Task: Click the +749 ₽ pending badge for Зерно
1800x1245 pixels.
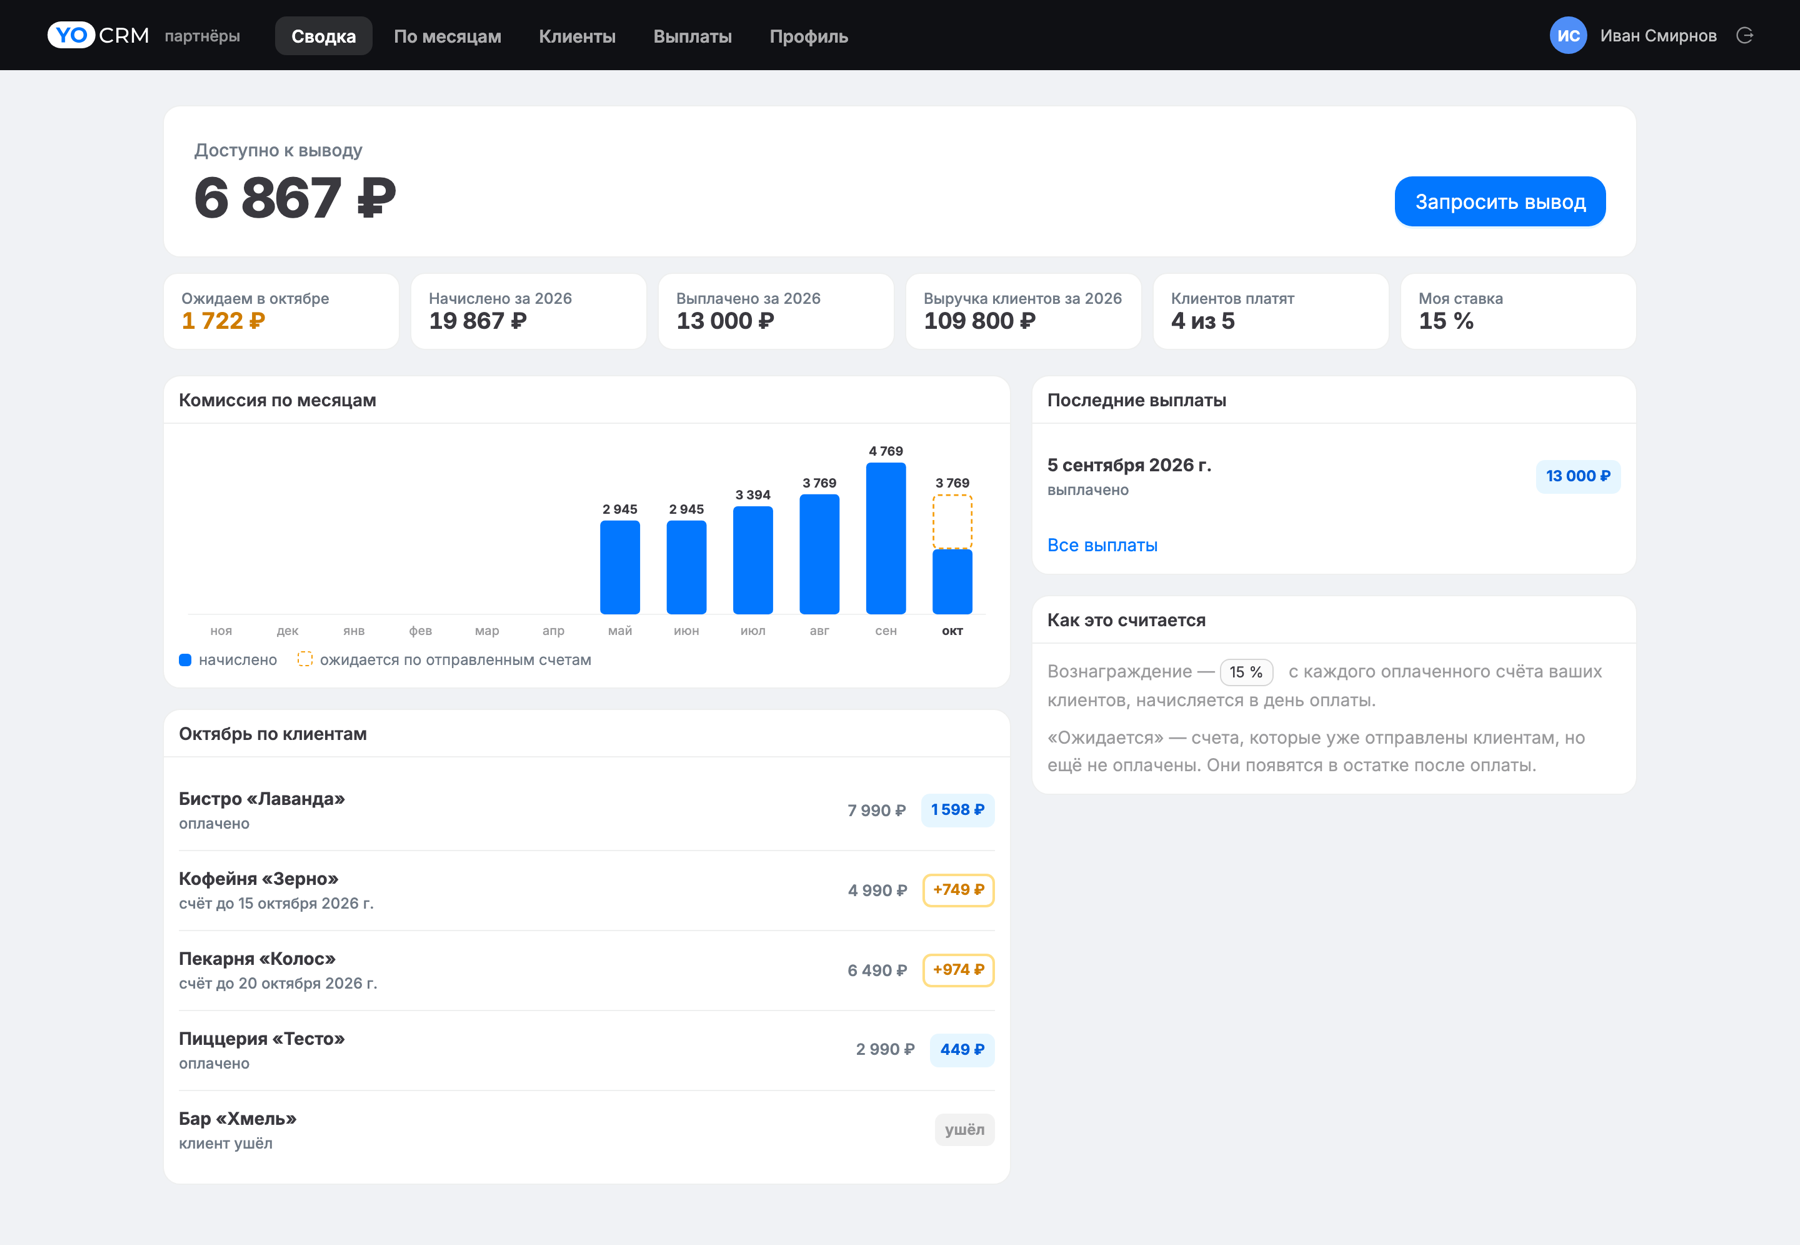Action: coord(958,890)
